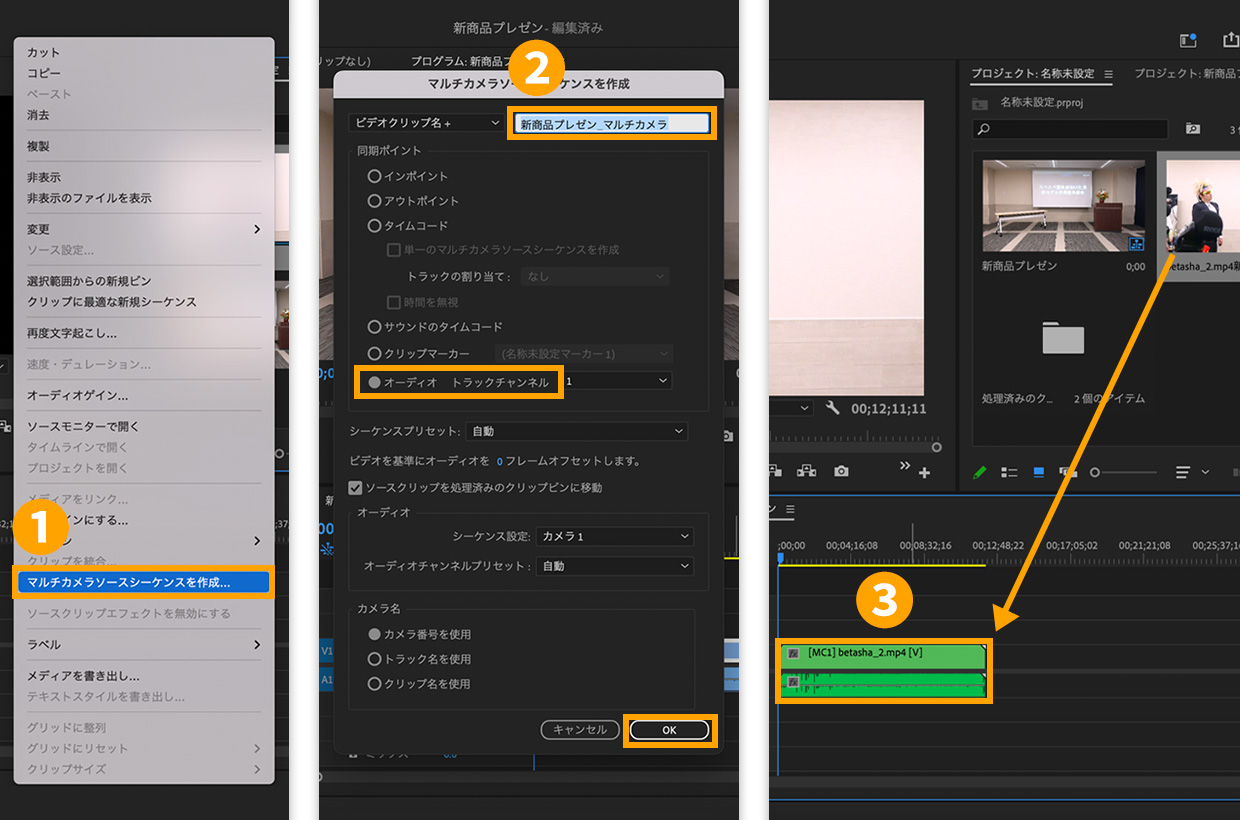Open the シーケンス設定 カメラ1 dropdown
Screen dimensions: 1240x820
614,537
